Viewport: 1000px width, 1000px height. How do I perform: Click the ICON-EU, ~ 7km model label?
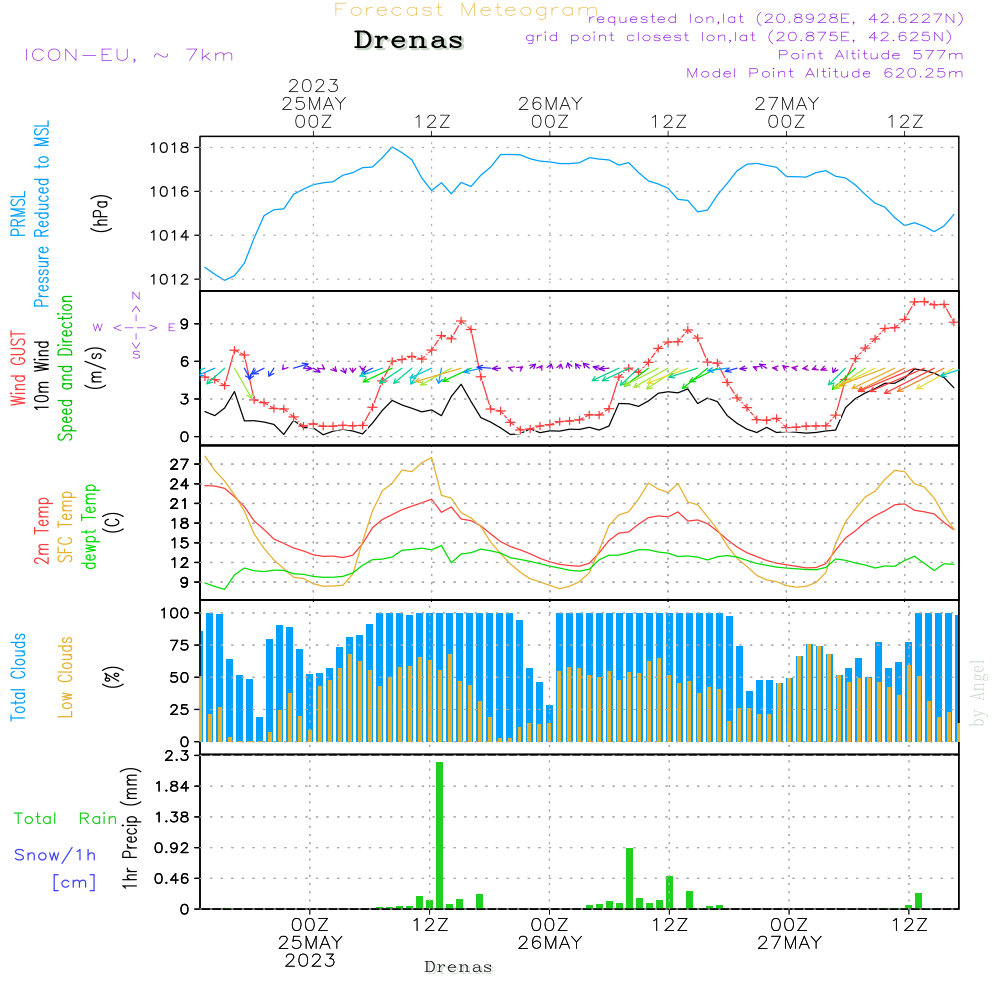(129, 55)
